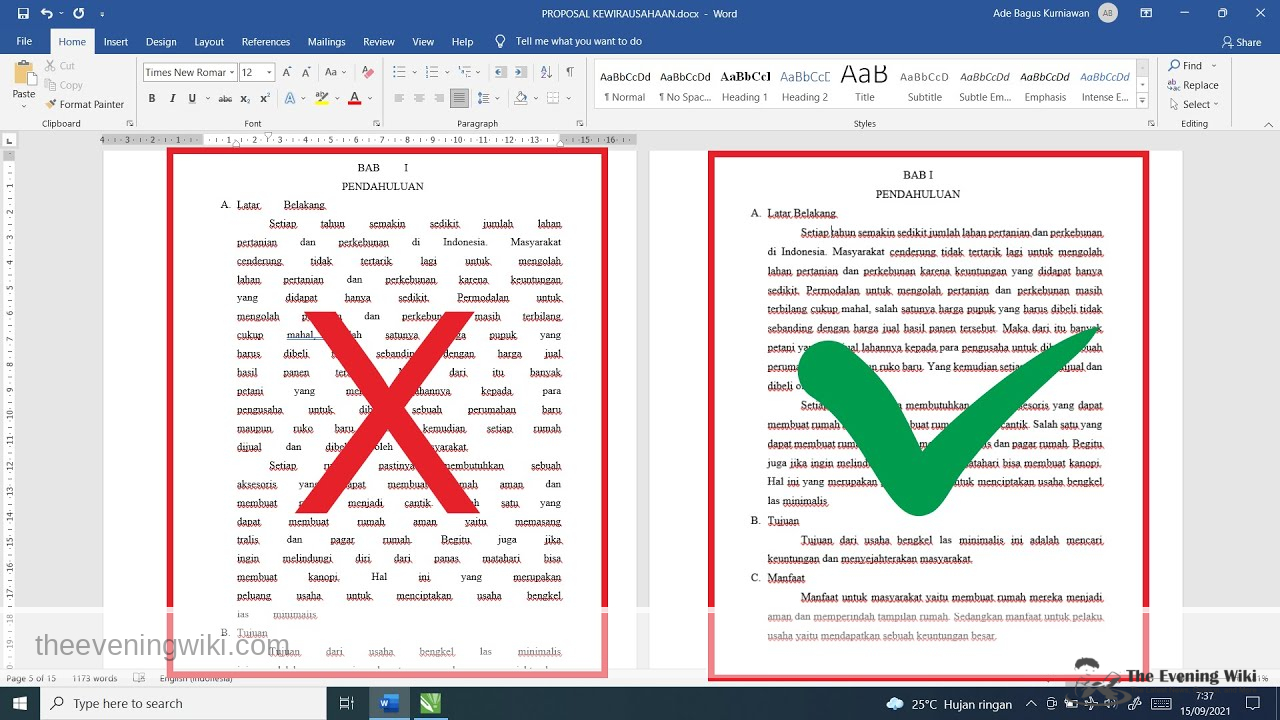Screen dimensions: 1280x720
Task: Click the green Camtasia taskbar icon
Action: click(x=431, y=704)
